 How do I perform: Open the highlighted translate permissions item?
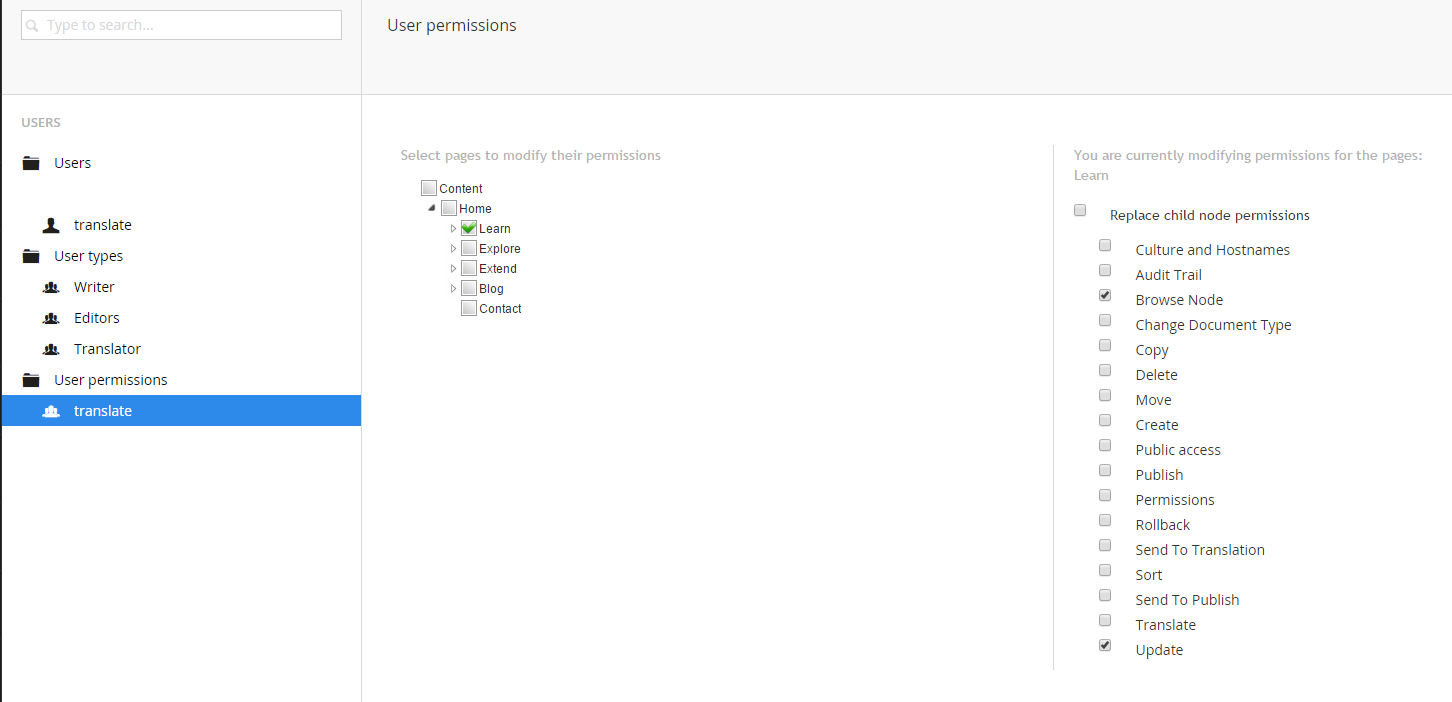pyautogui.click(x=181, y=411)
